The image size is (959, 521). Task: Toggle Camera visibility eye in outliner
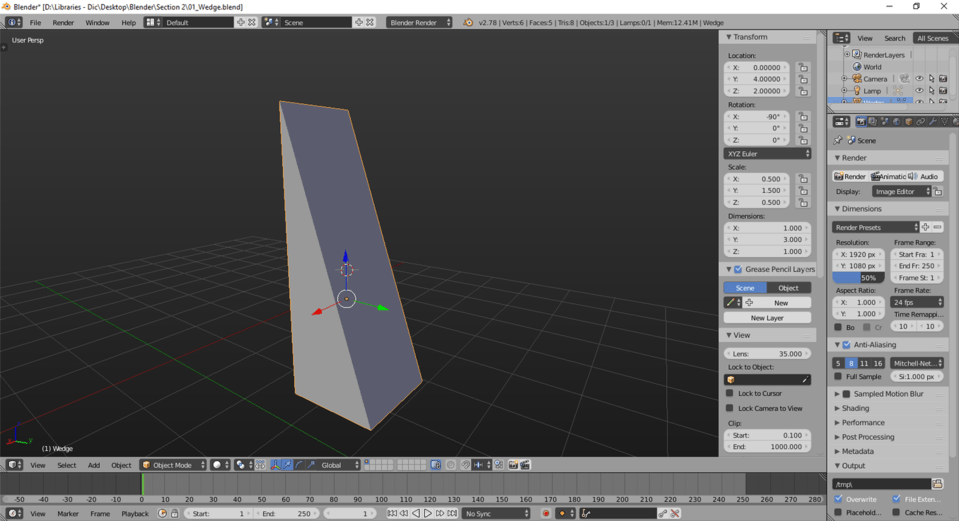(919, 79)
